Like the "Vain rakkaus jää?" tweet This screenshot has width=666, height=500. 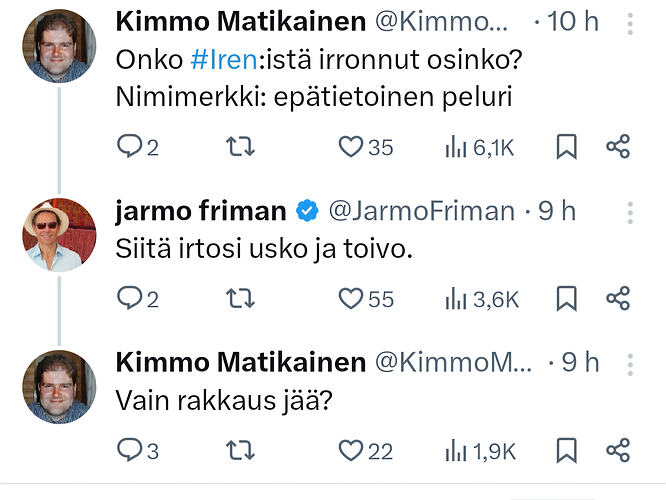(350, 451)
